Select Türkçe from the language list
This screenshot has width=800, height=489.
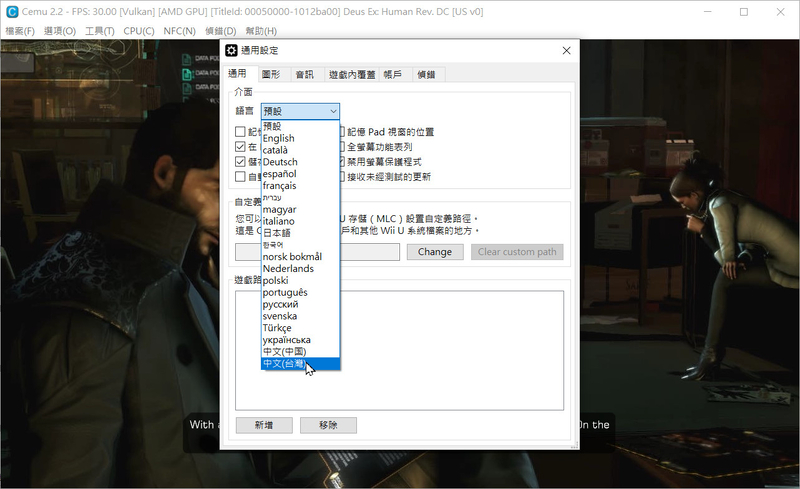tap(300, 328)
